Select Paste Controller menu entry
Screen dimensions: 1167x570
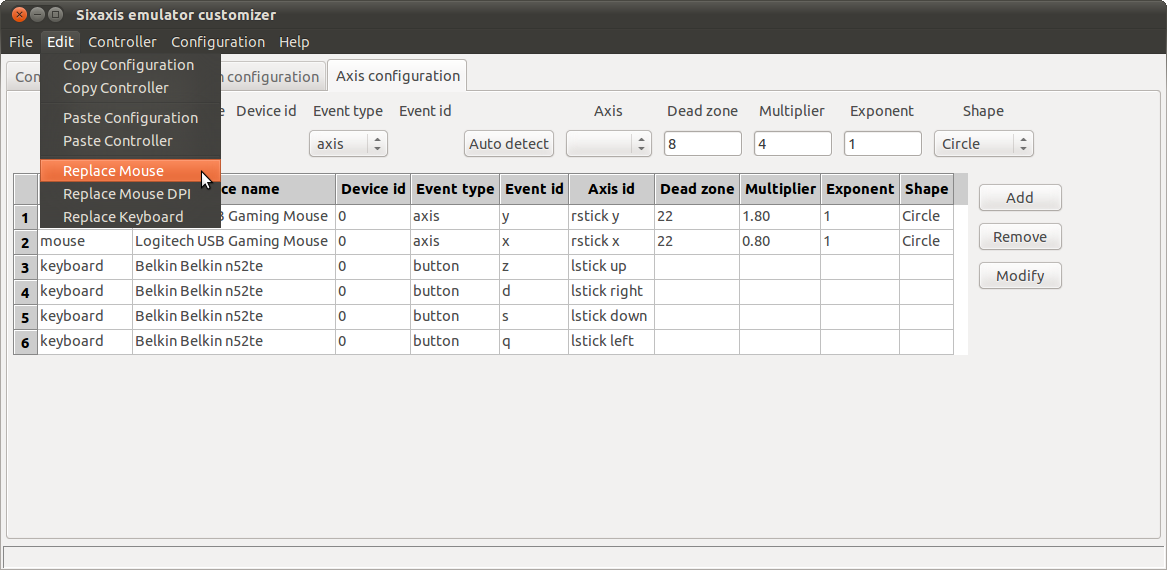117,141
